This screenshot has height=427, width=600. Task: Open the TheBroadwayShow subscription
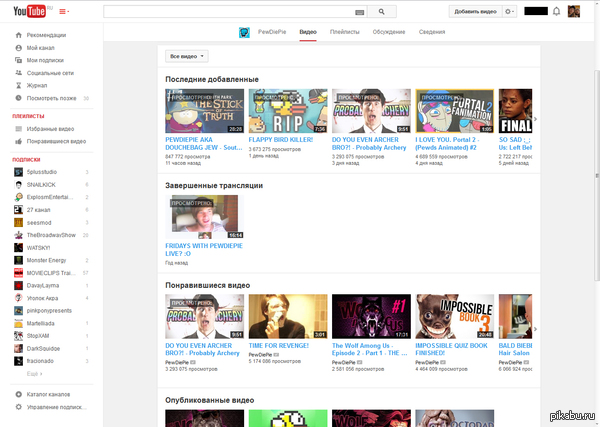(x=51, y=235)
